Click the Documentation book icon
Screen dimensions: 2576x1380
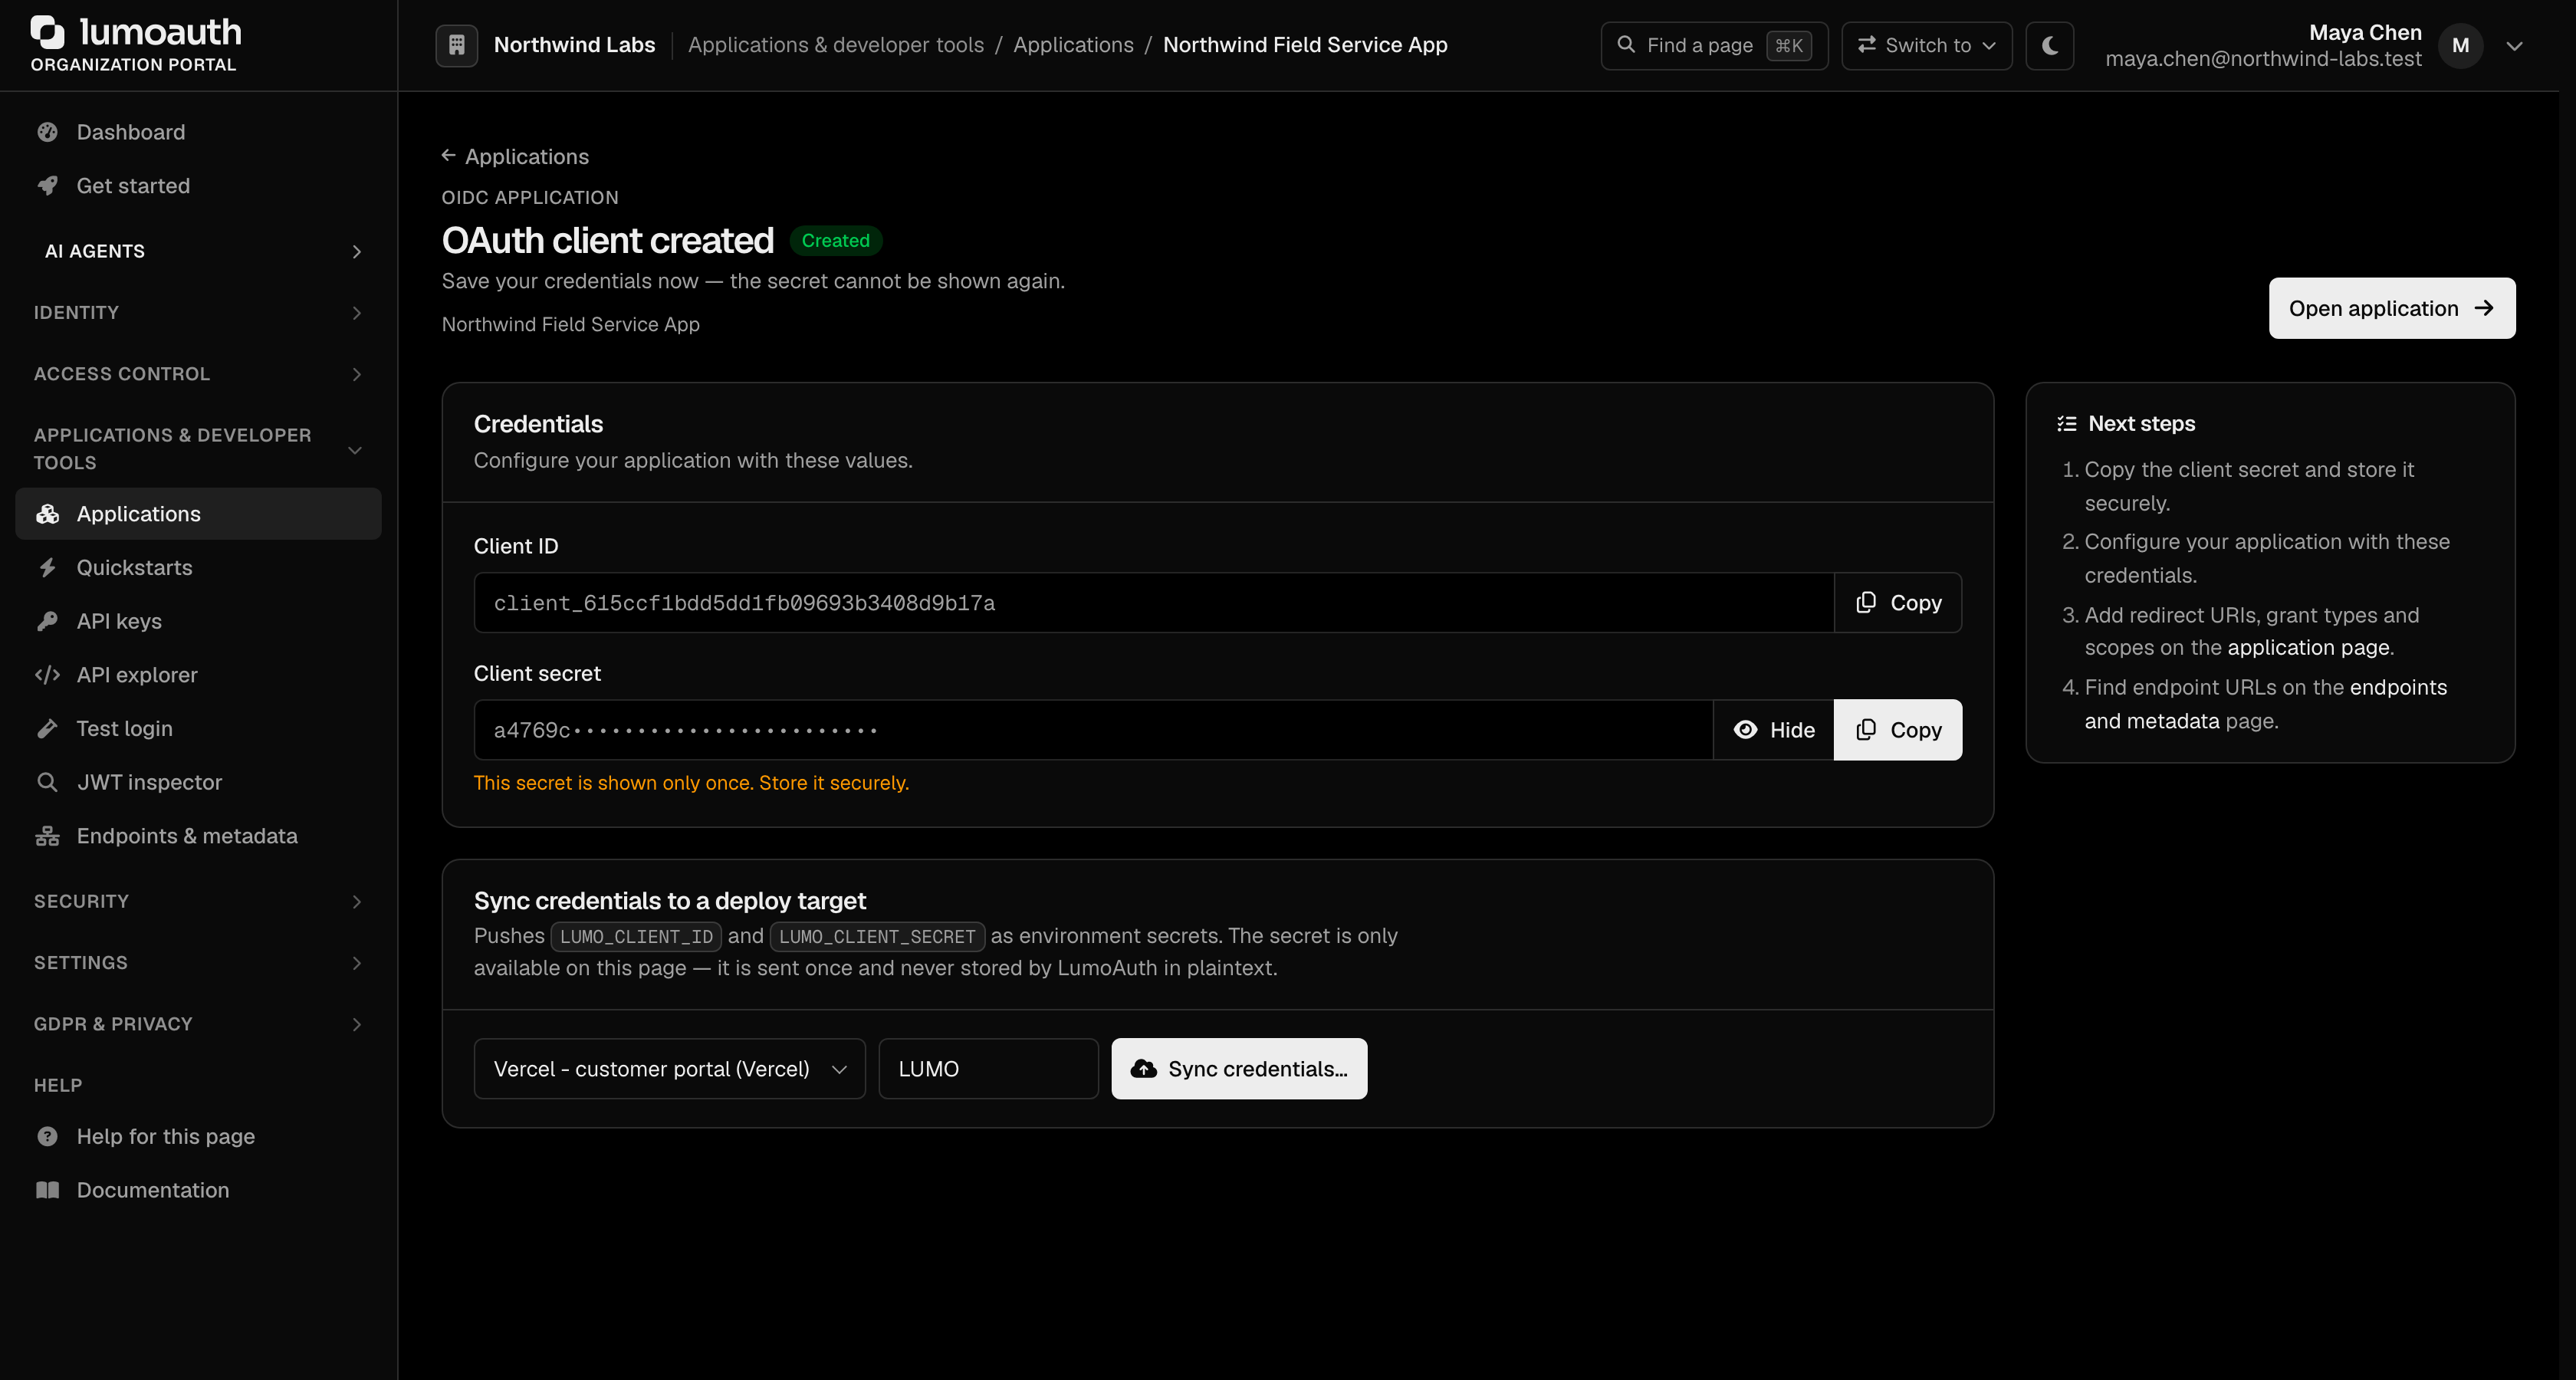[47, 1190]
